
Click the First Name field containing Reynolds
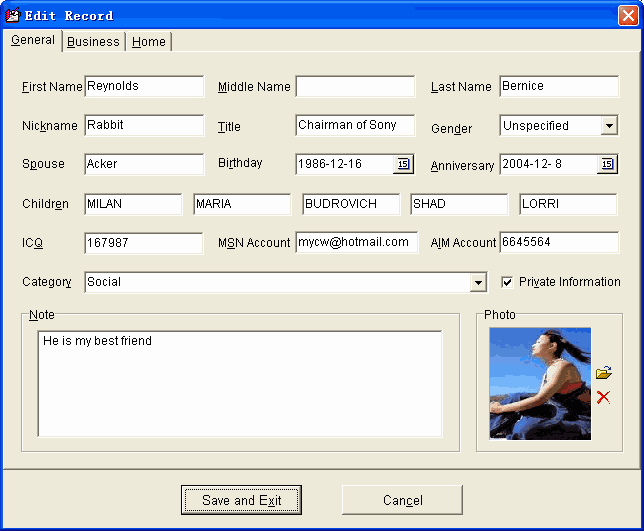click(x=144, y=87)
